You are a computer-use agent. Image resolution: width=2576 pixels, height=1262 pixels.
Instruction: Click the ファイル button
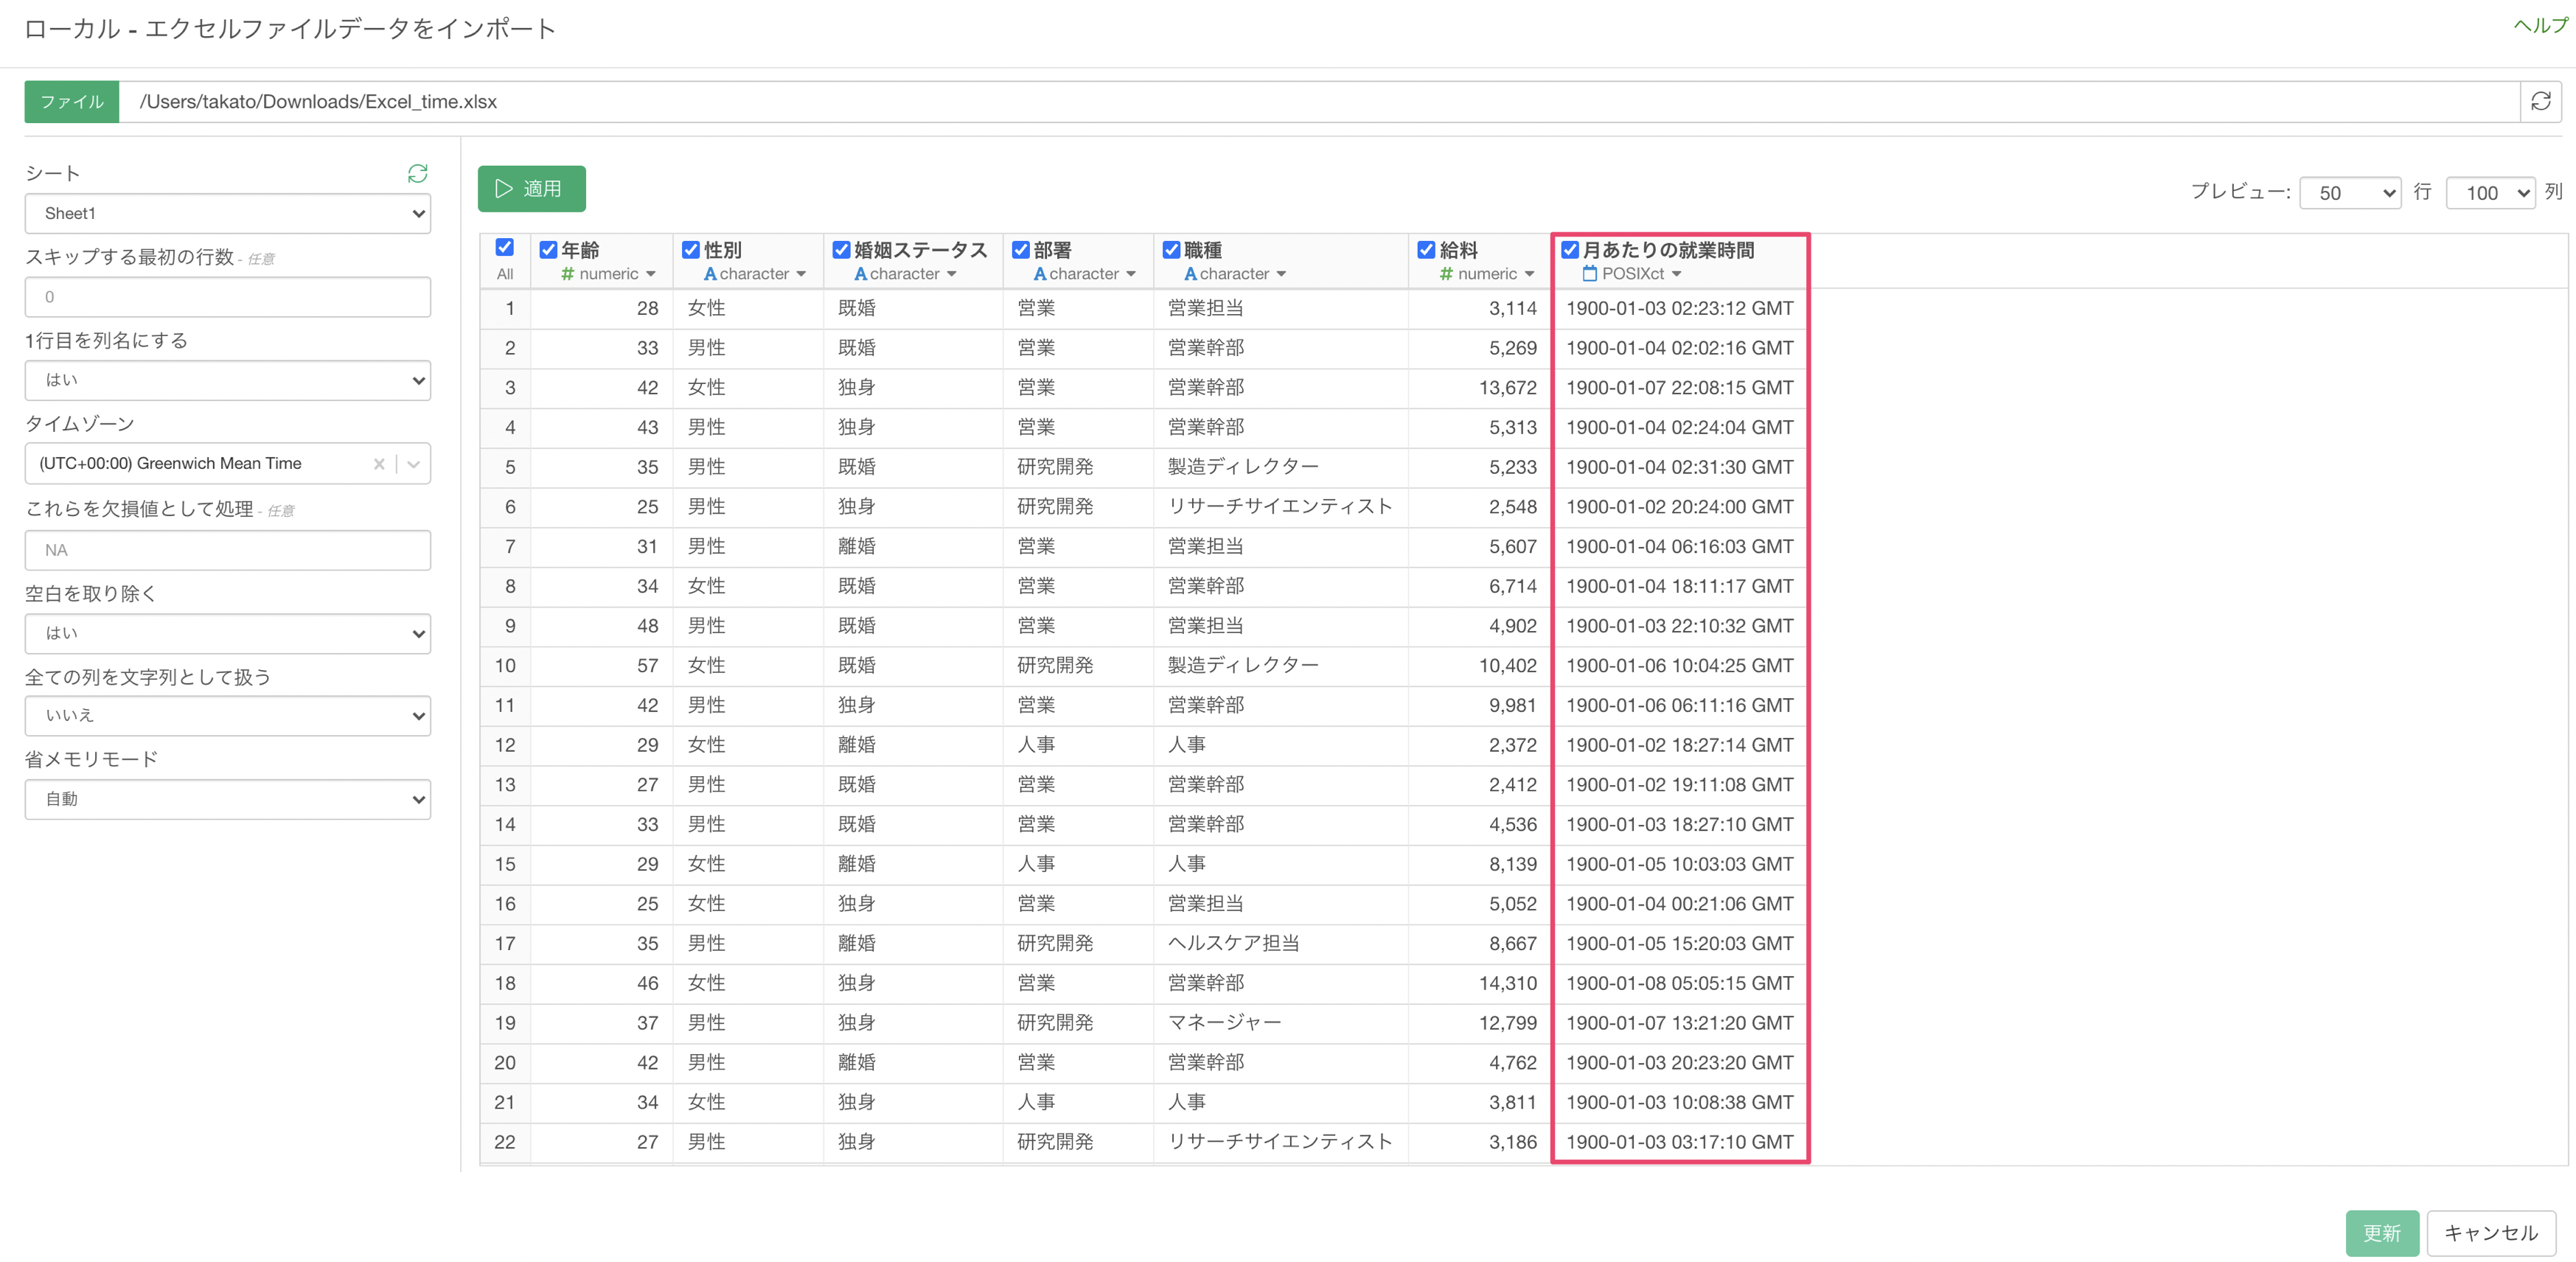[72, 101]
